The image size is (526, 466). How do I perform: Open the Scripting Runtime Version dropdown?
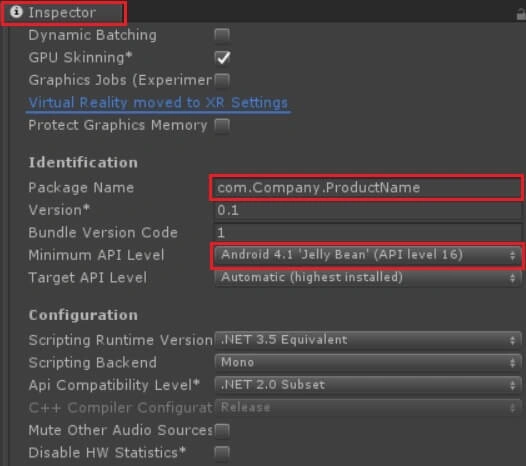coord(368,340)
